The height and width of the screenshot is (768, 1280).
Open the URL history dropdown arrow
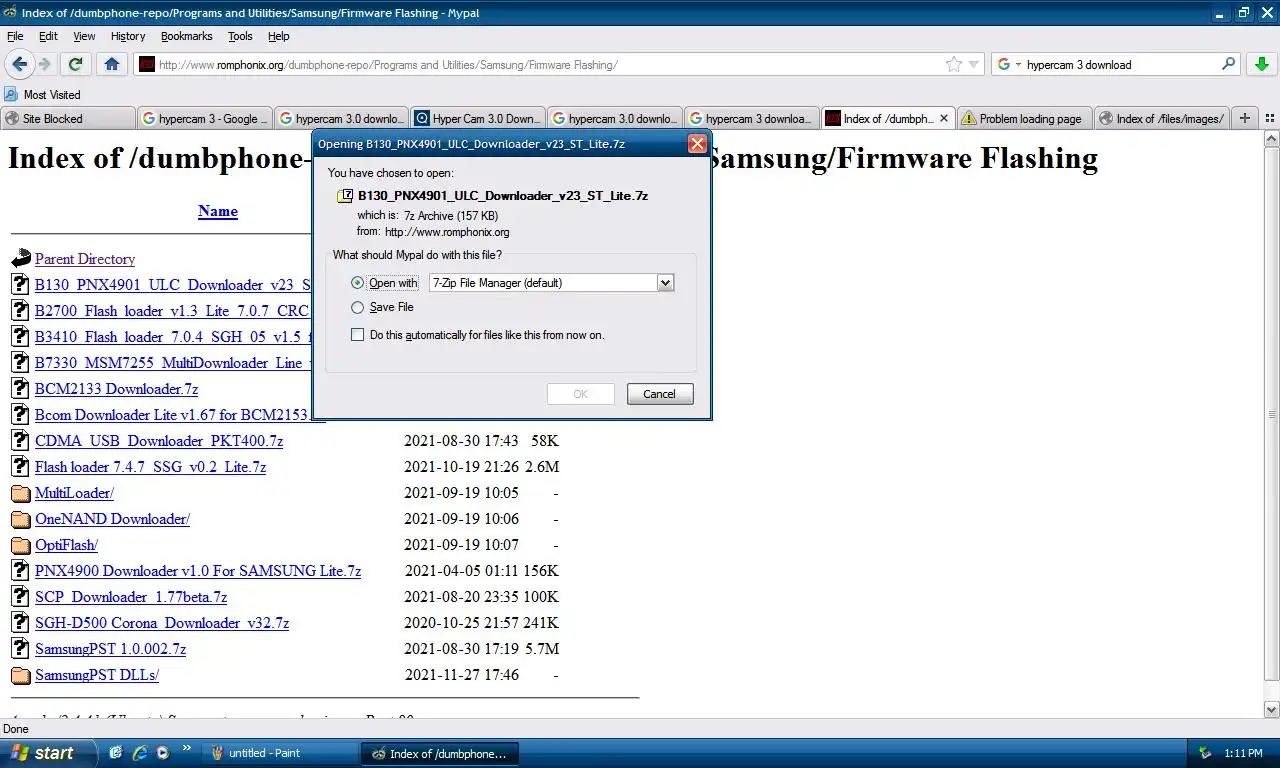[973, 65]
